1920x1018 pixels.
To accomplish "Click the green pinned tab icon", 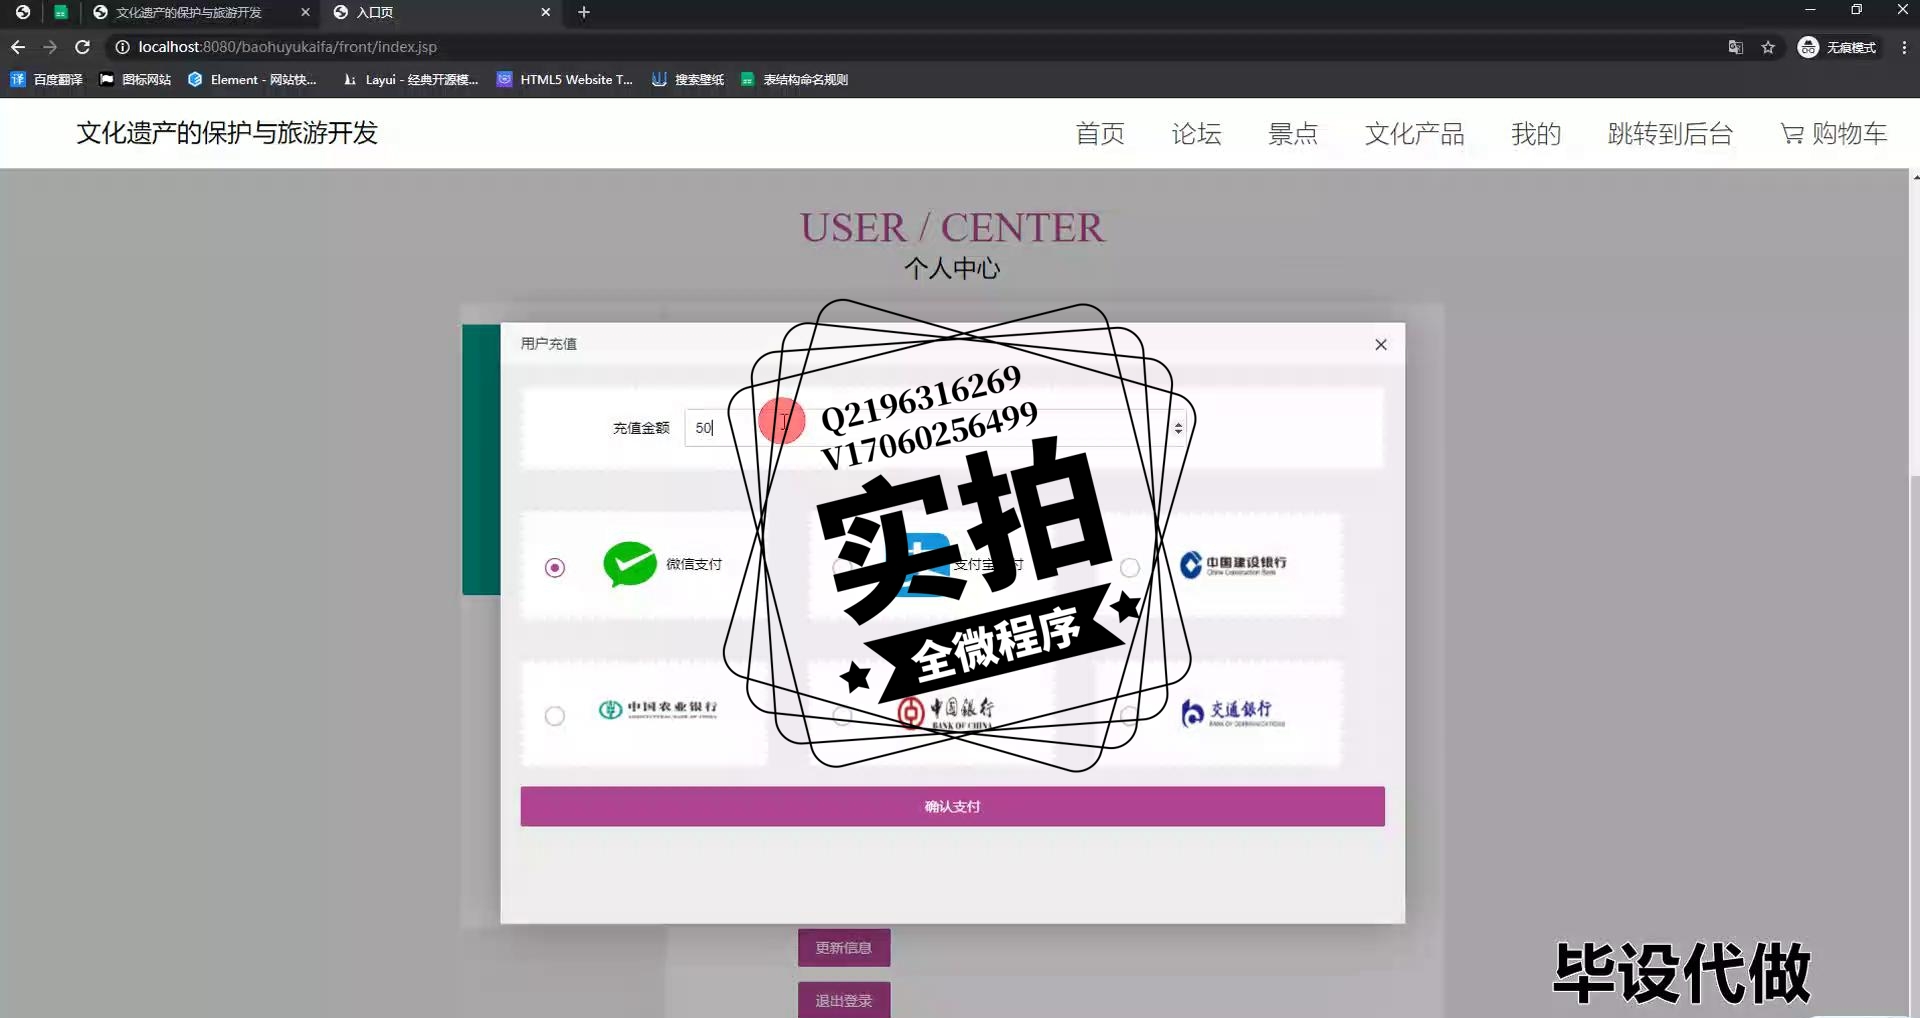I will pos(61,12).
